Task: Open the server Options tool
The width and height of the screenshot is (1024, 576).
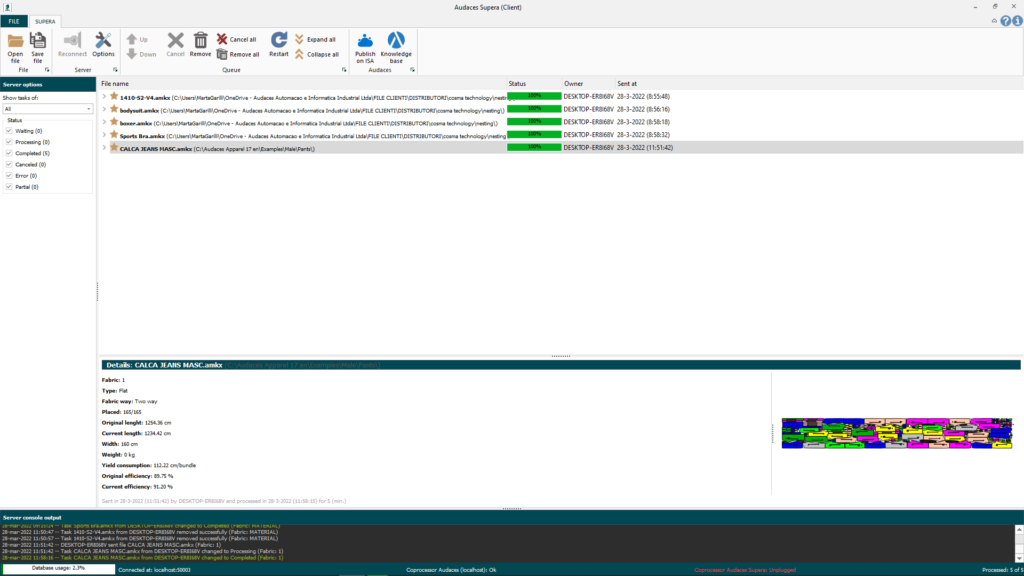Action: tap(103, 45)
